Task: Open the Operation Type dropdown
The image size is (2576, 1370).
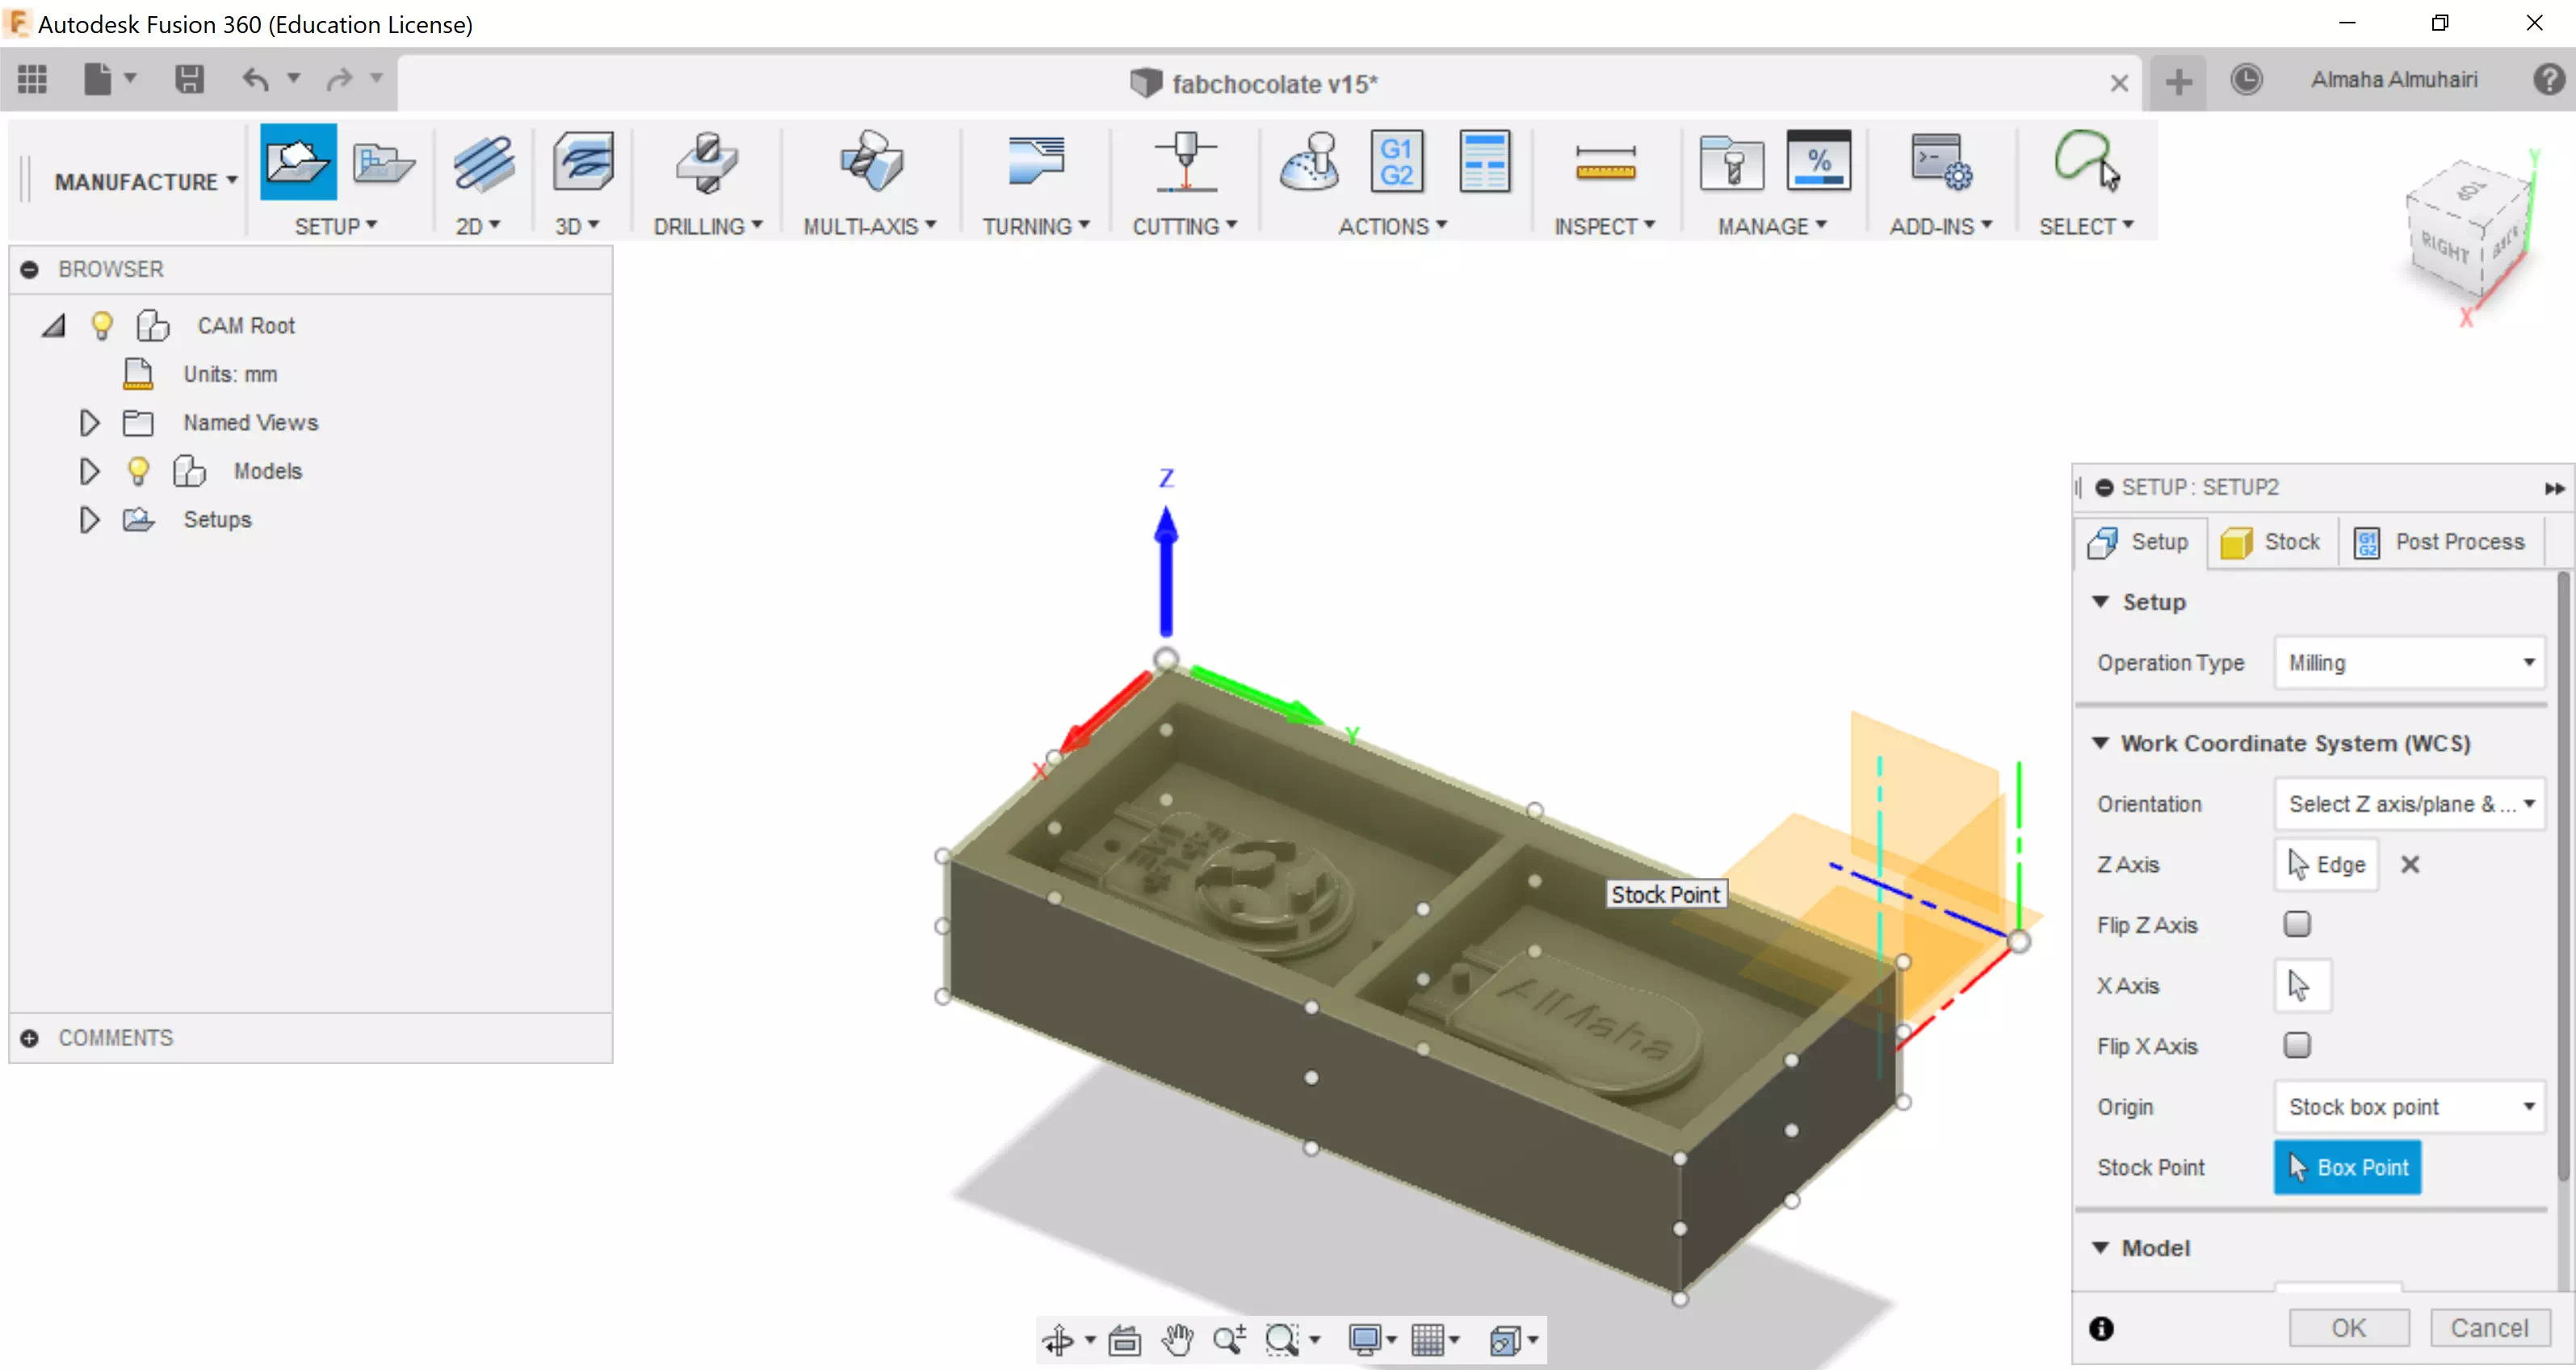Action: (x=2408, y=662)
